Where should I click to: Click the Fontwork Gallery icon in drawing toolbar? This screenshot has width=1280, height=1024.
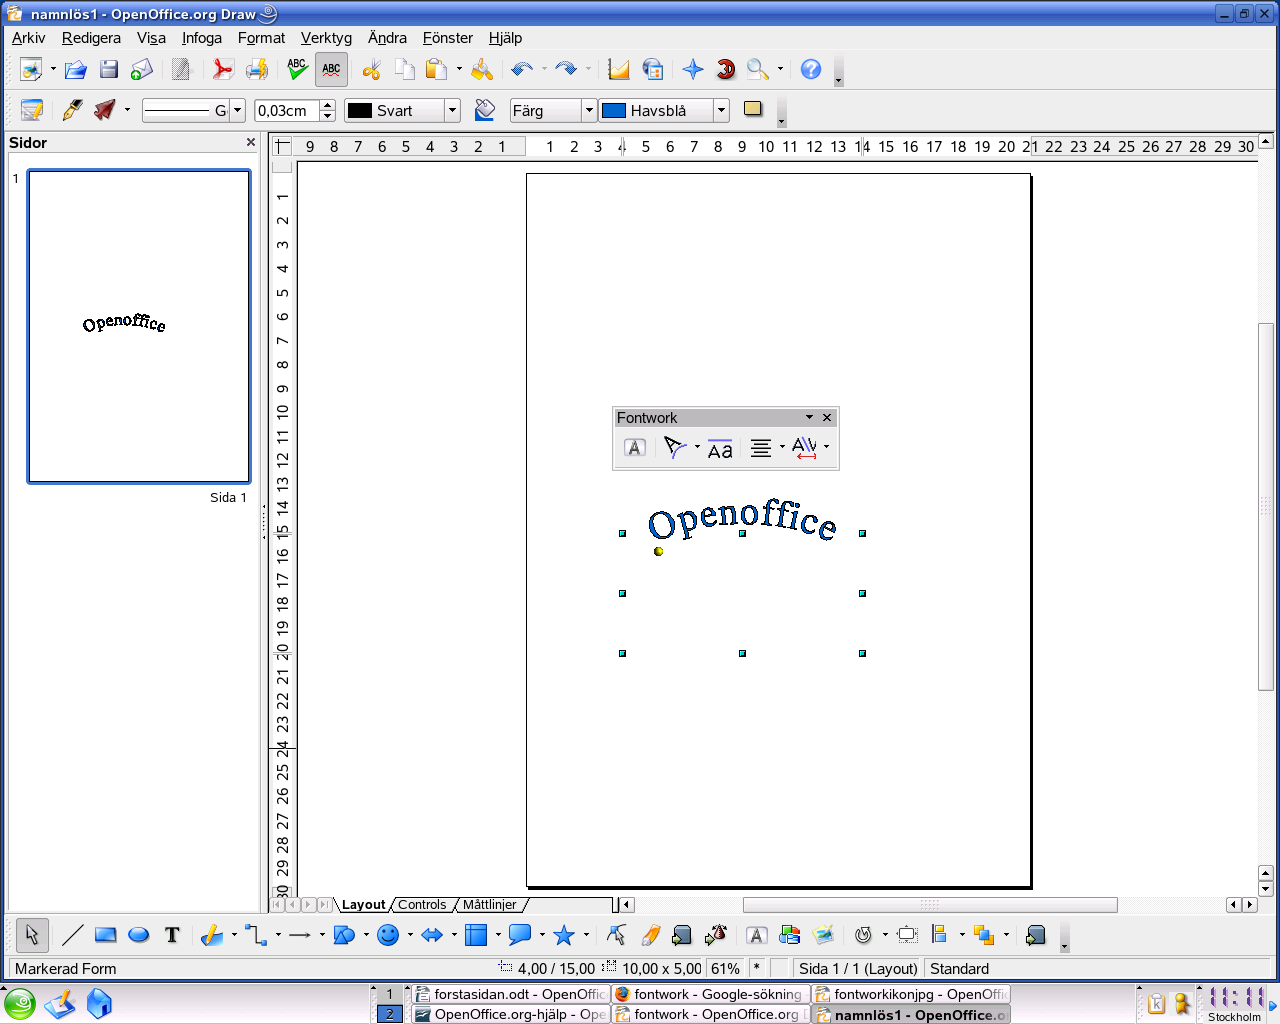click(757, 935)
